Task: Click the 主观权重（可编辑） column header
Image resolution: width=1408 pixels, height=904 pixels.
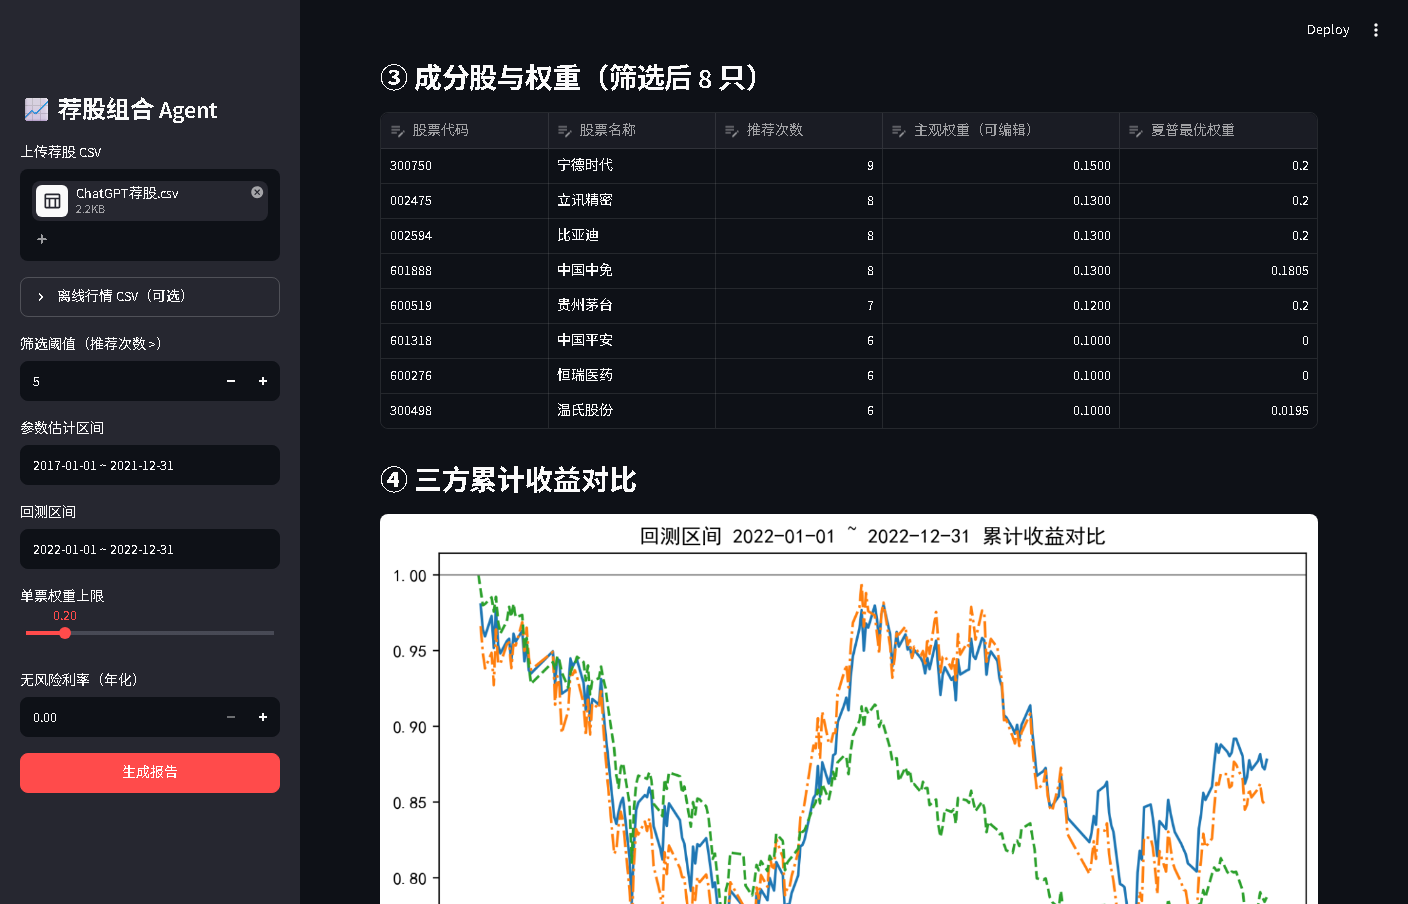Action: 1001,130
